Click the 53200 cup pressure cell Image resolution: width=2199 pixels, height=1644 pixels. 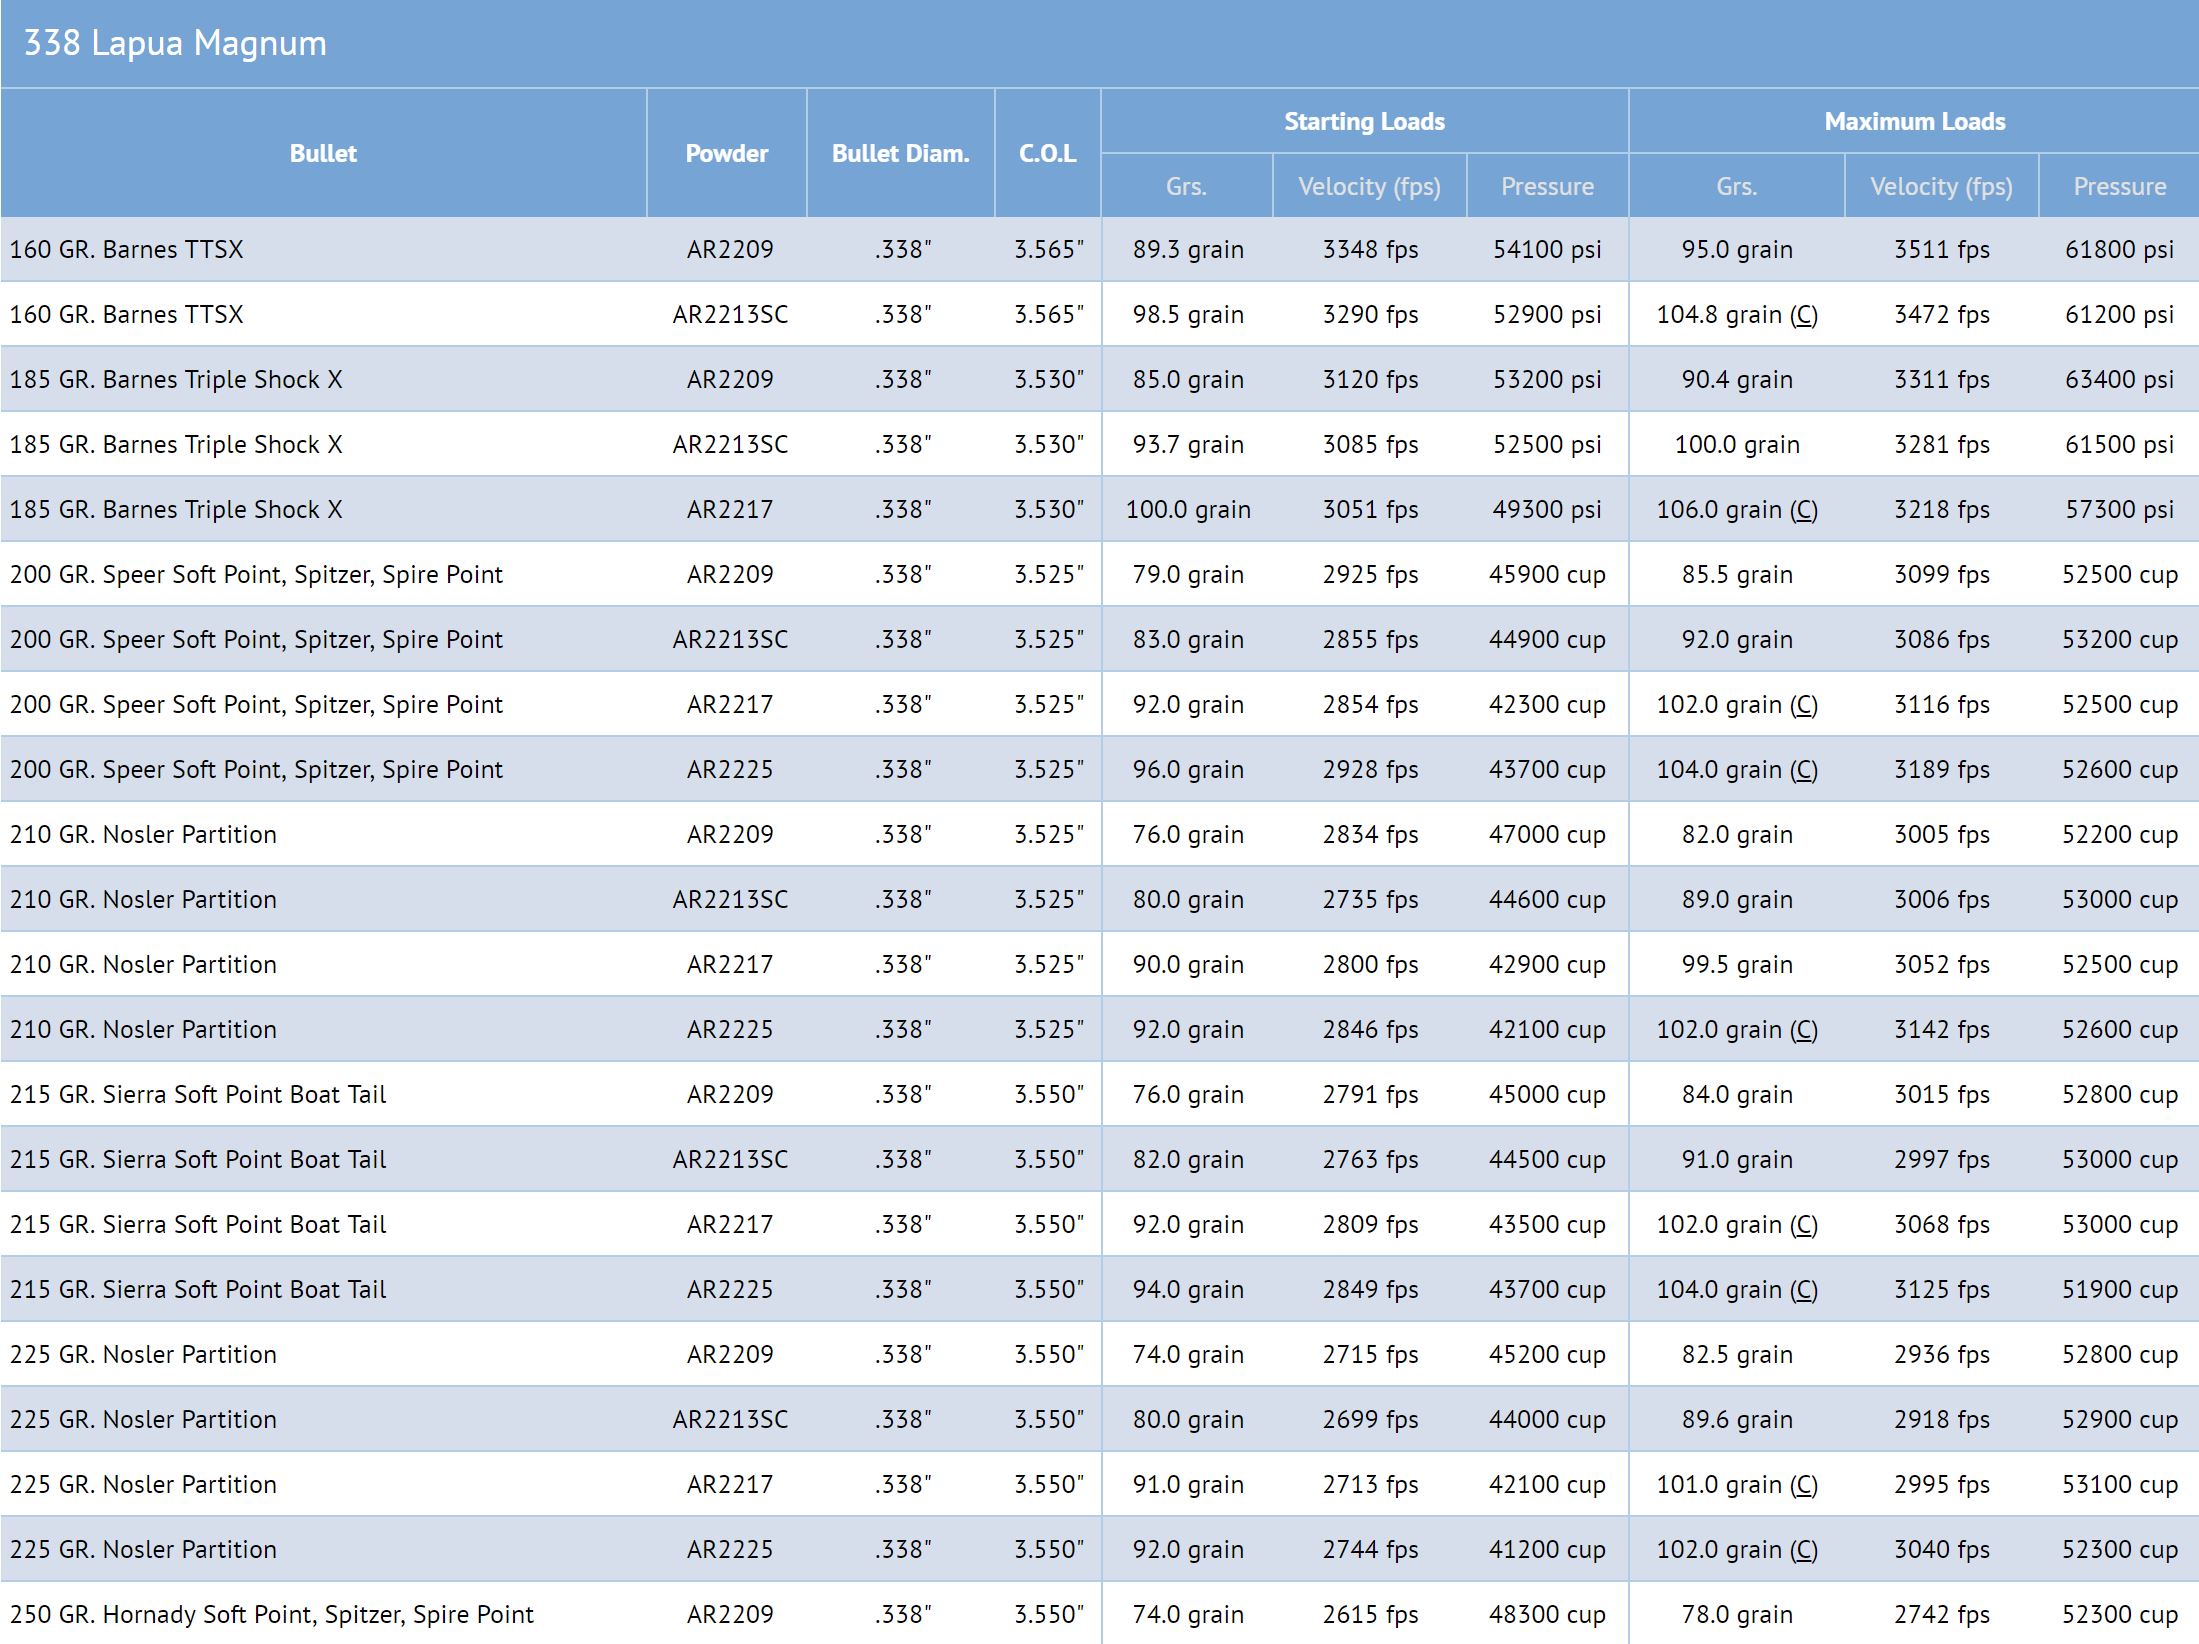2120,639
